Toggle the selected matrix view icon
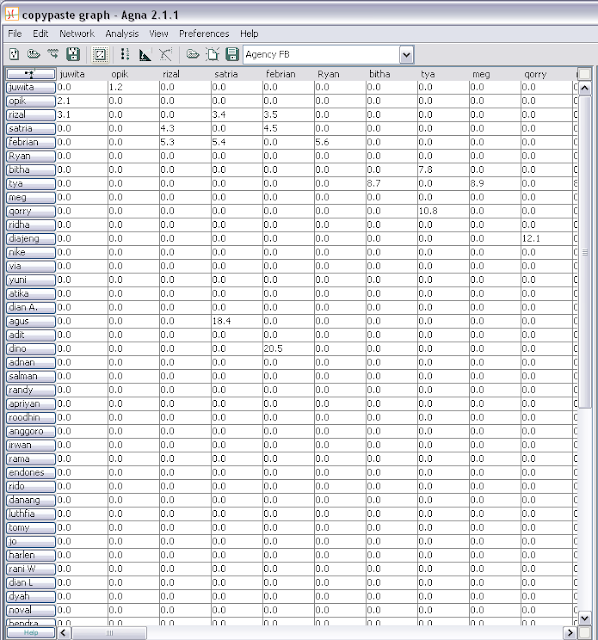 click(100, 54)
